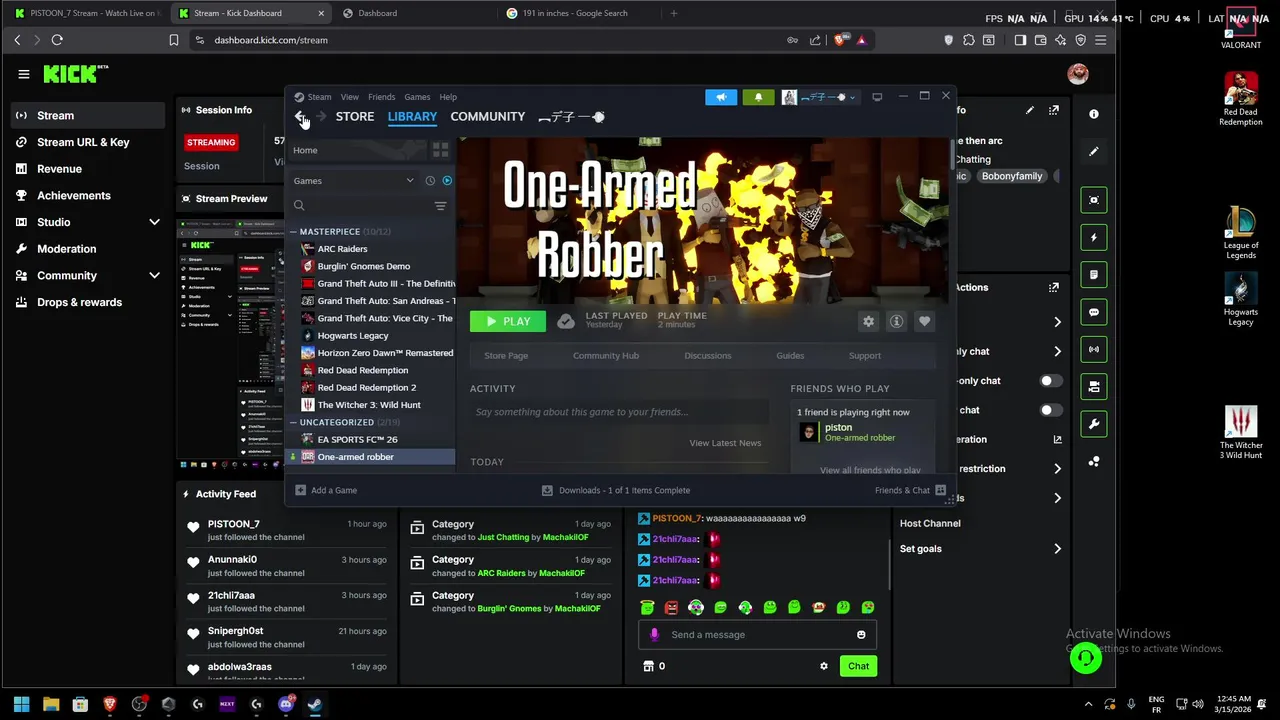
Task: Open Friends & Chat icon in Steam
Action: (940, 490)
